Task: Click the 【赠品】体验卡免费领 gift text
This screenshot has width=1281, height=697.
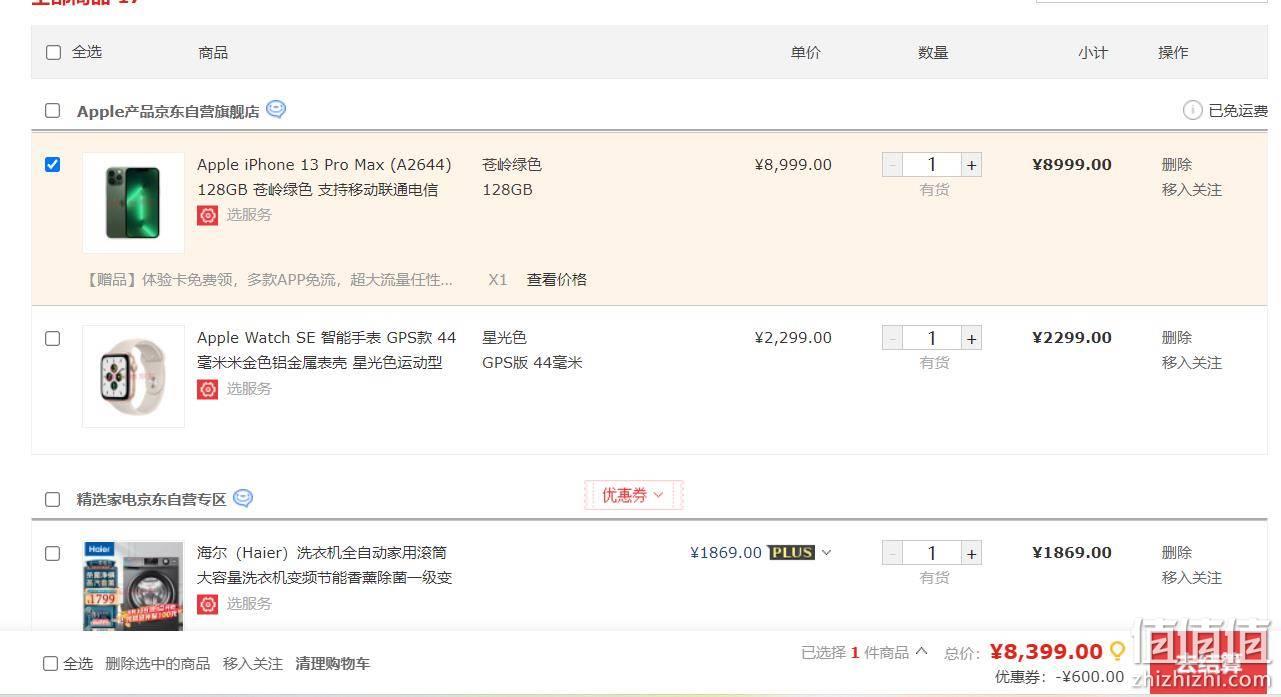Action: [x=269, y=280]
